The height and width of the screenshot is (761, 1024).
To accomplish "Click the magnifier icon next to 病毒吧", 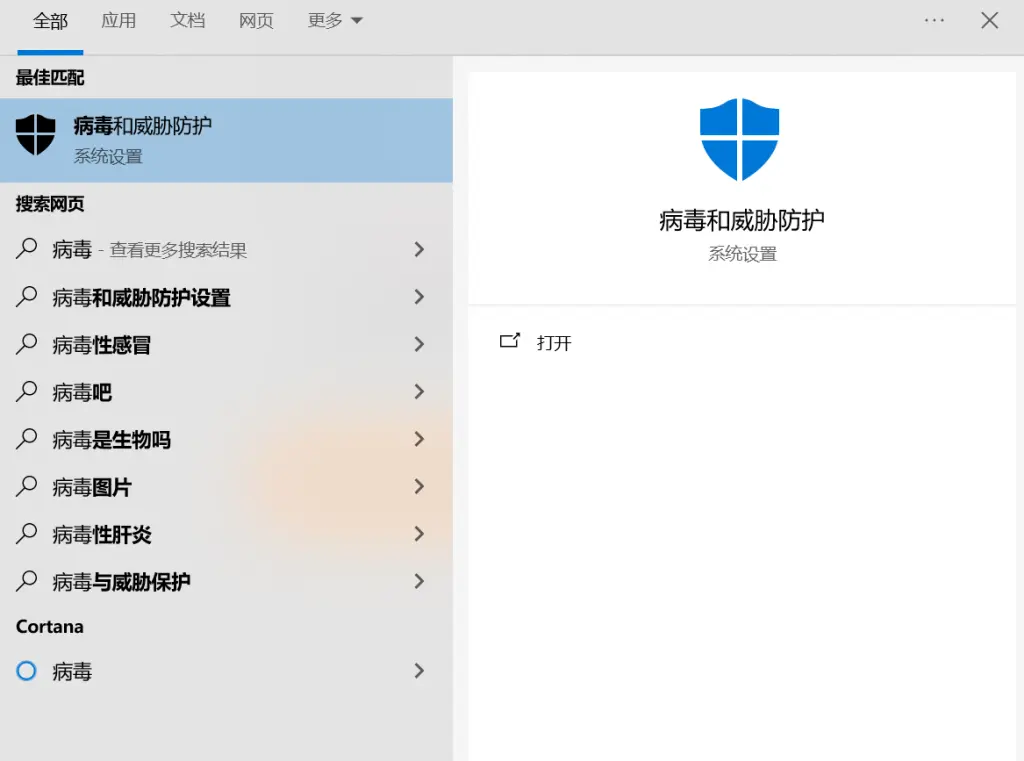I will [26, 391].
